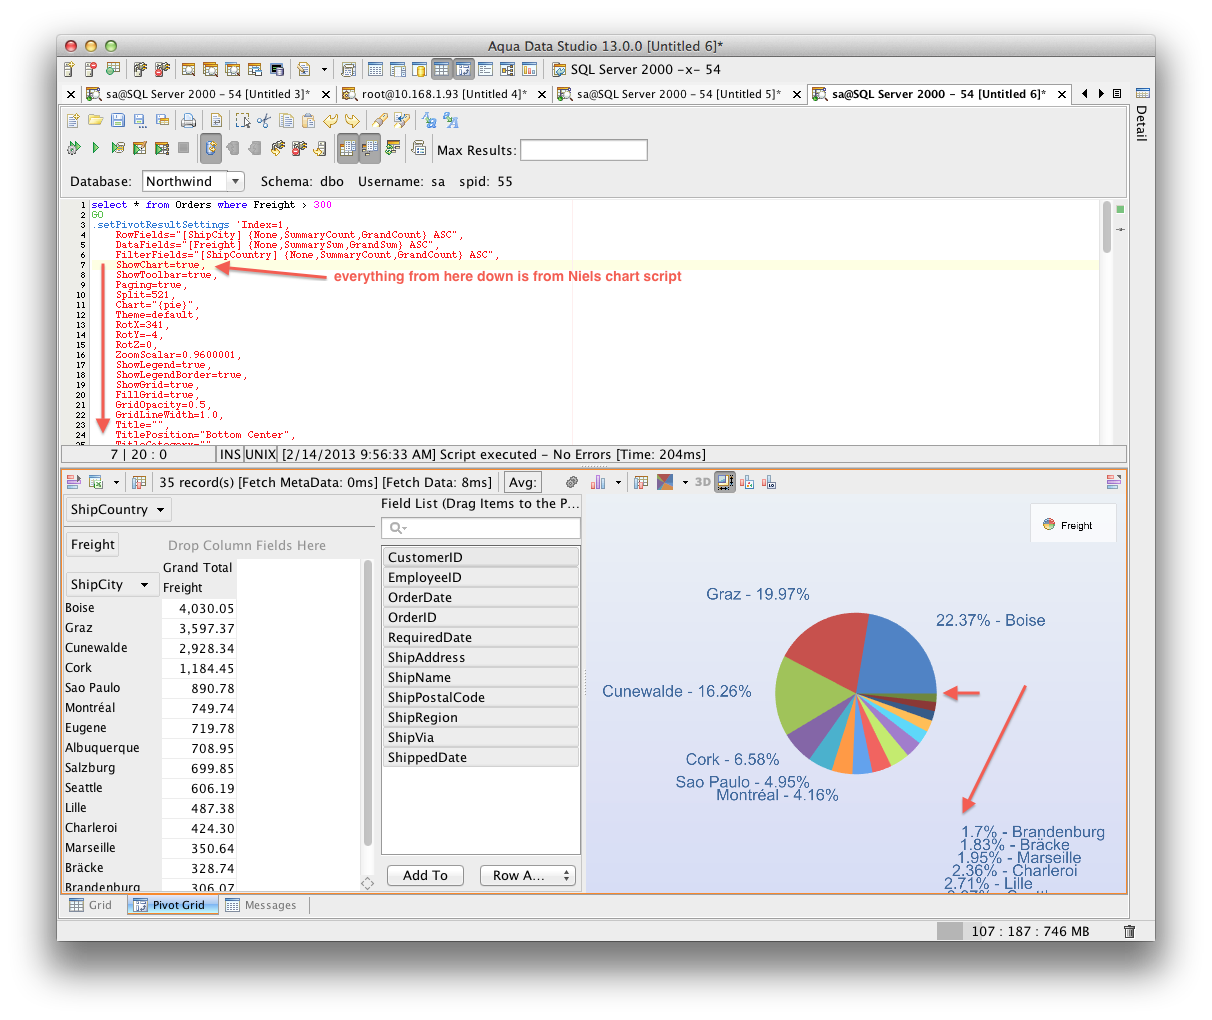1212x1020 pixels.
Task: Click the Find highlighter icon in editor toolbar
Action: click(380, 121)
